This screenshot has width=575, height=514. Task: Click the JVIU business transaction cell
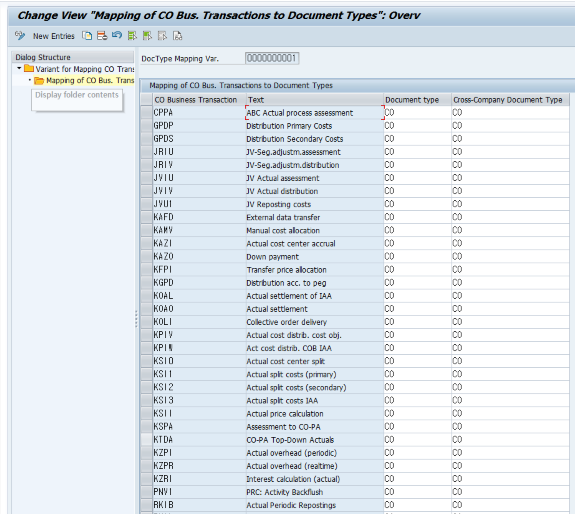pyautogui.click(x=199, y=178)
